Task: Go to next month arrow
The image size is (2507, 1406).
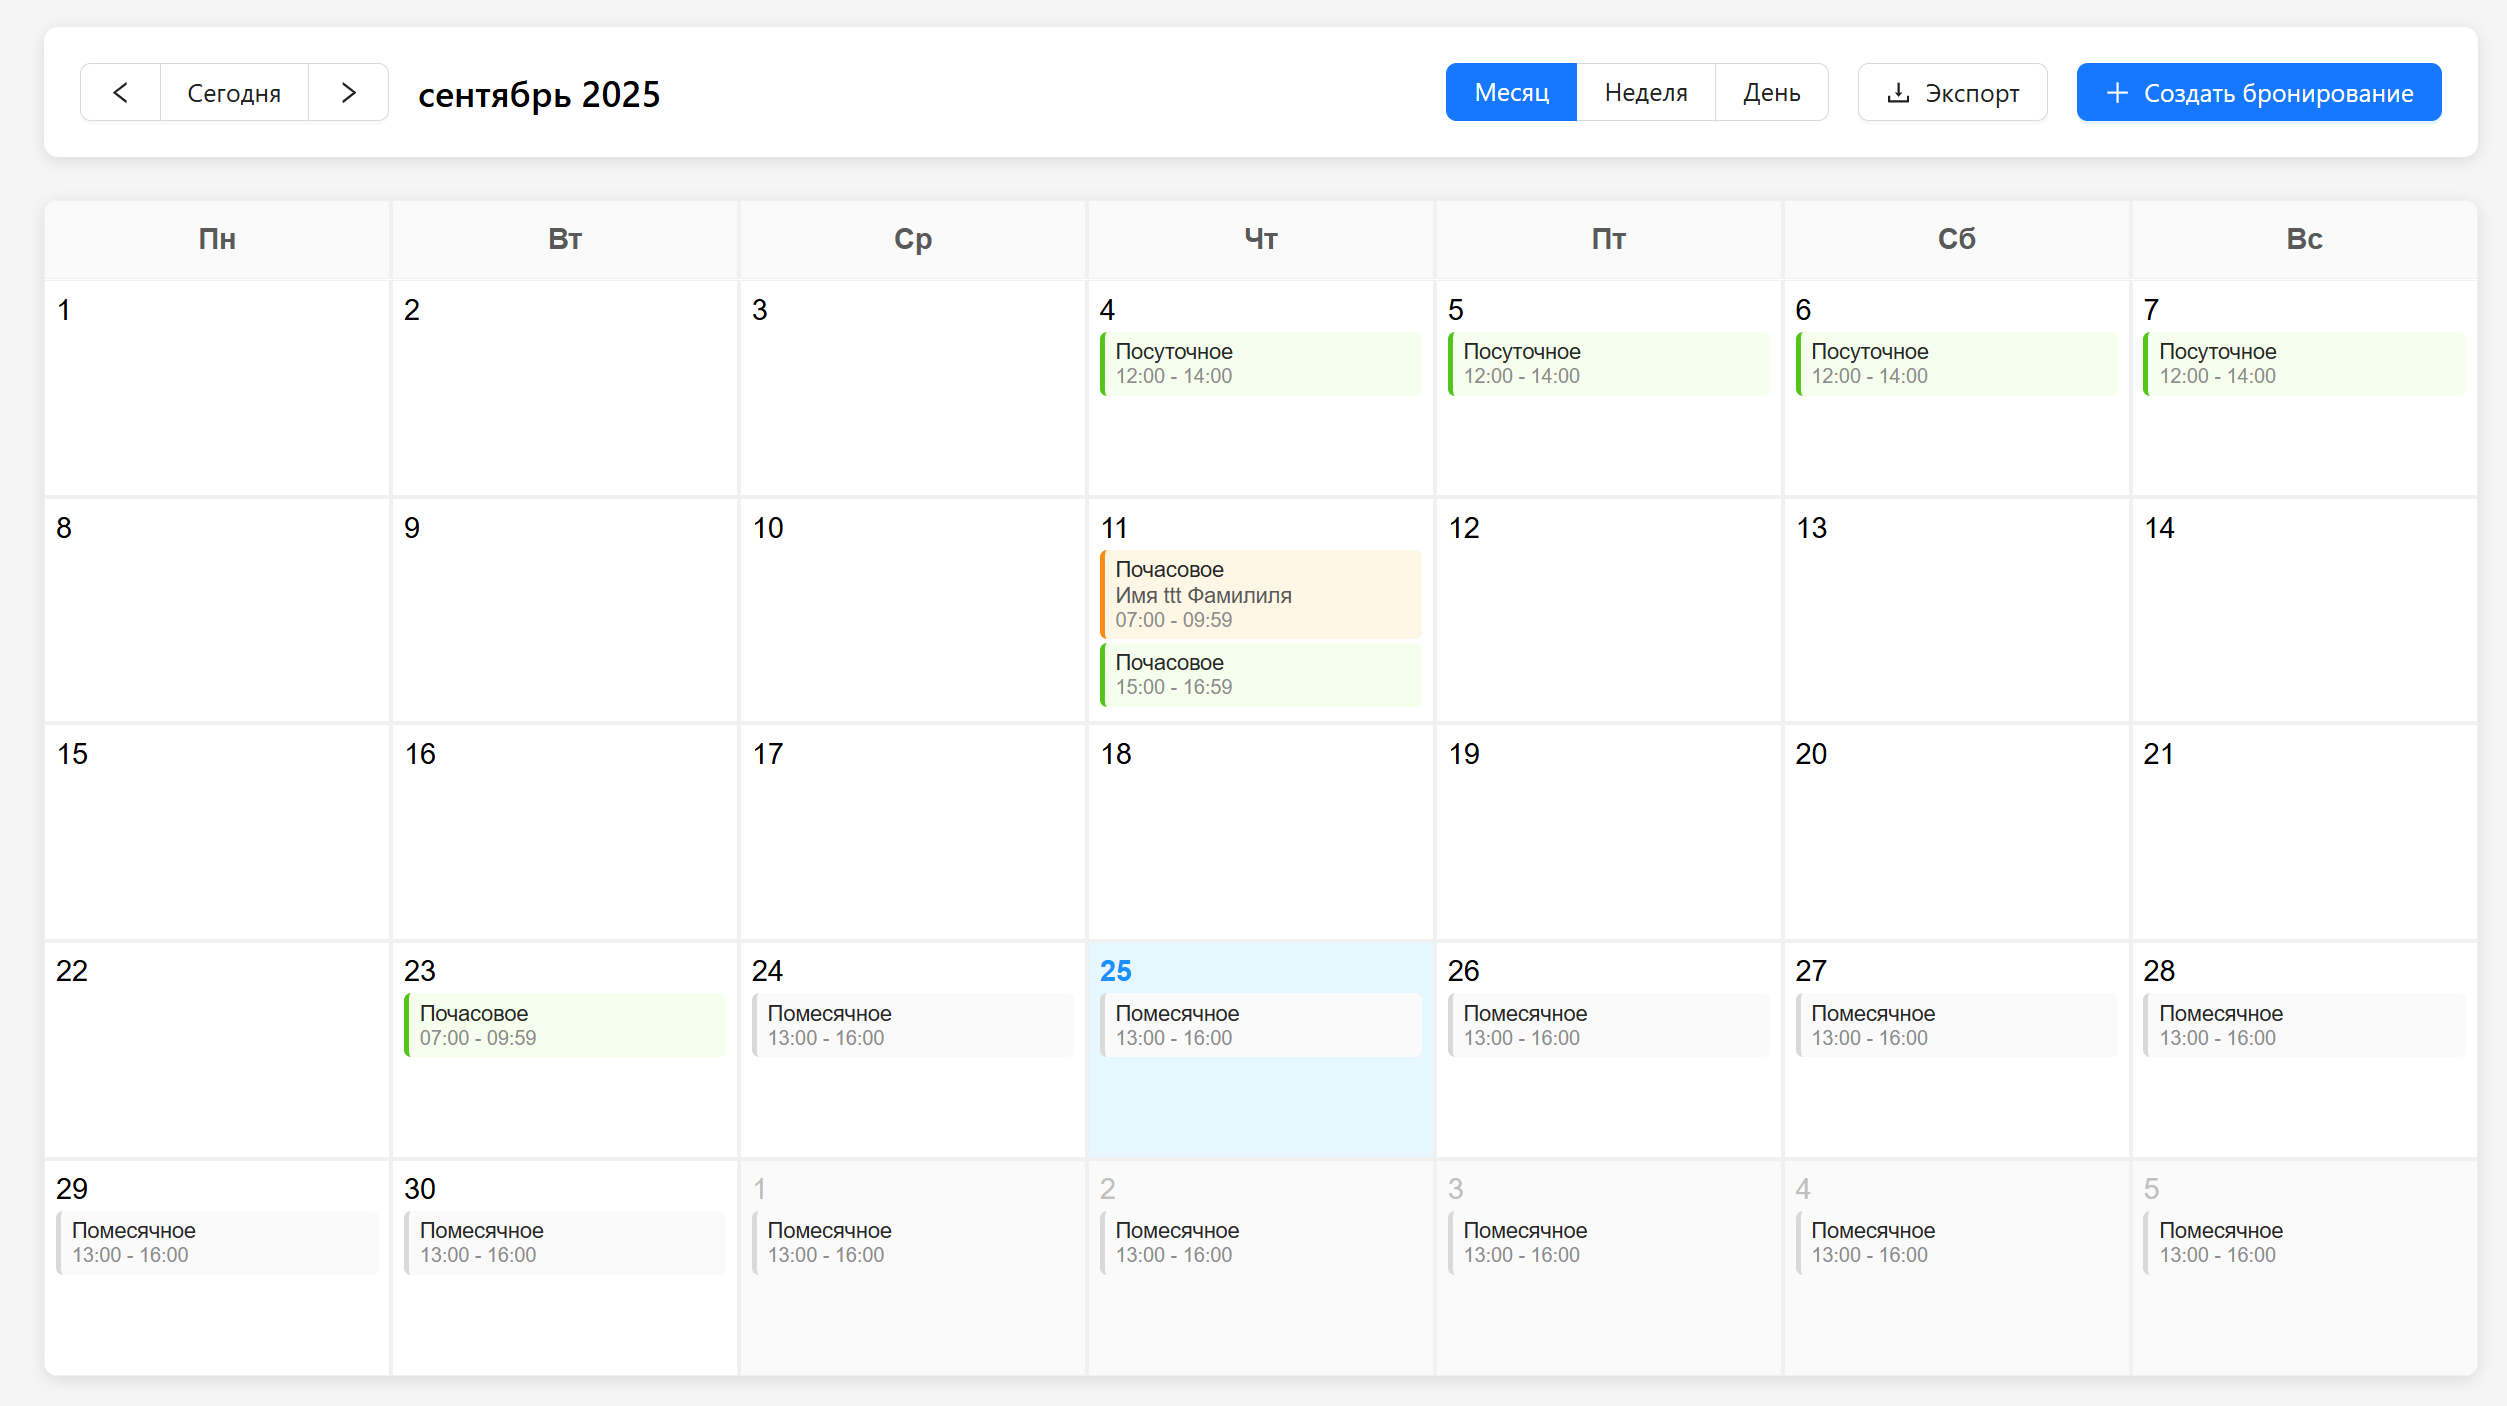Action: (x=348, y=93)
